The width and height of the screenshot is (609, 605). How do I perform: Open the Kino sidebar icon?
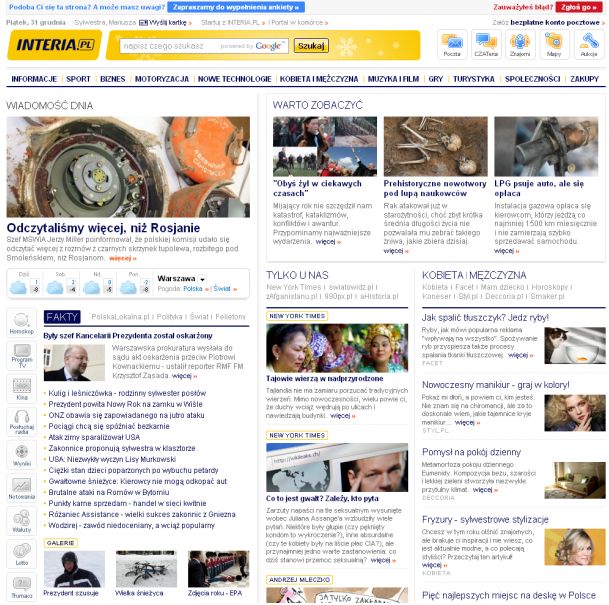click(22, 388)
